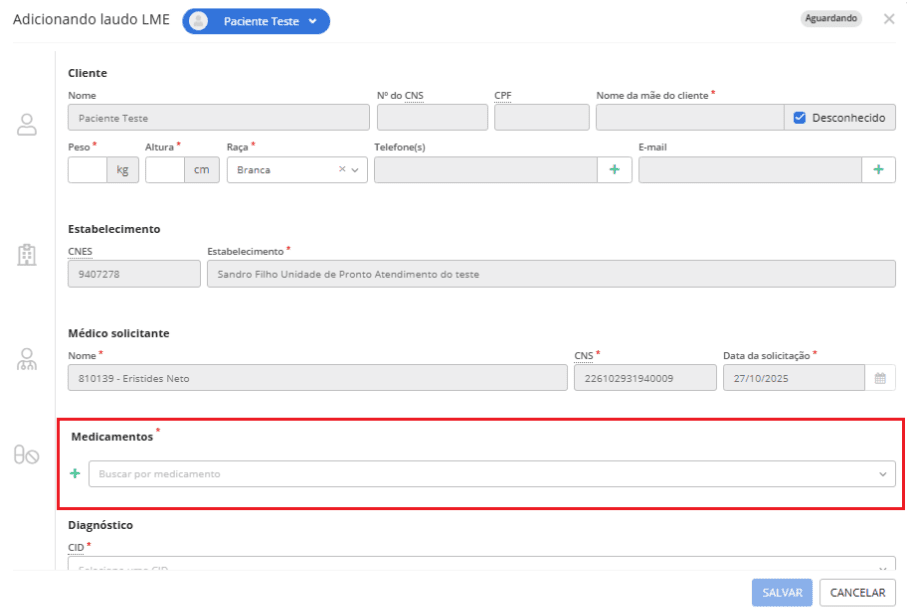Clear the selected Raça value Branca
Screen dimensions: 919x611
[x=342, y=170]
